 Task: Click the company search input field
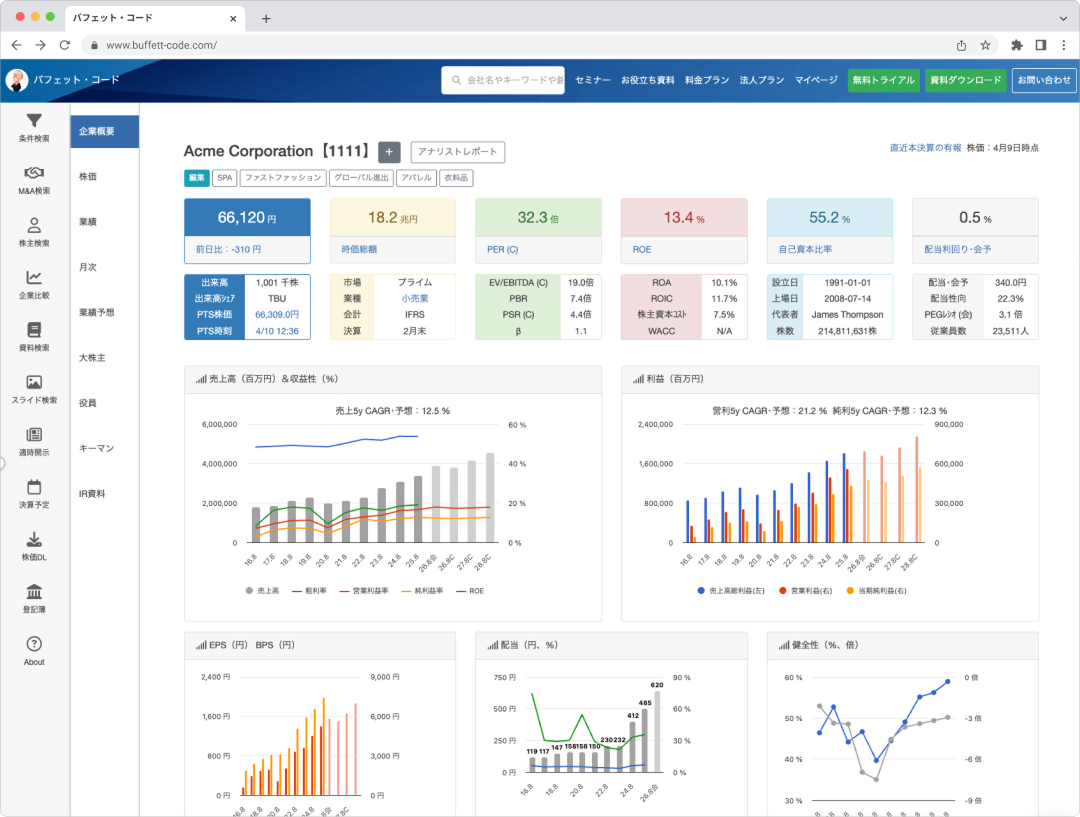[504, 80]
